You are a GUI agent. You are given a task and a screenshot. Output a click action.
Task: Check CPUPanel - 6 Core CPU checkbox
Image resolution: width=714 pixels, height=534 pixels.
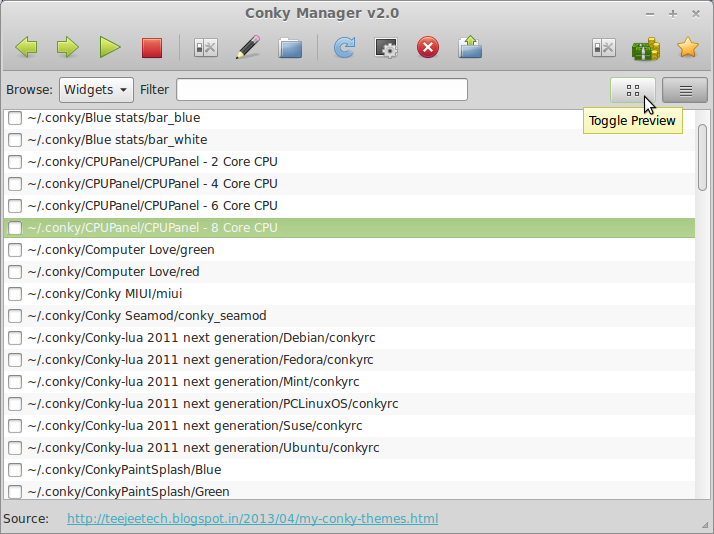coord(15,206)
